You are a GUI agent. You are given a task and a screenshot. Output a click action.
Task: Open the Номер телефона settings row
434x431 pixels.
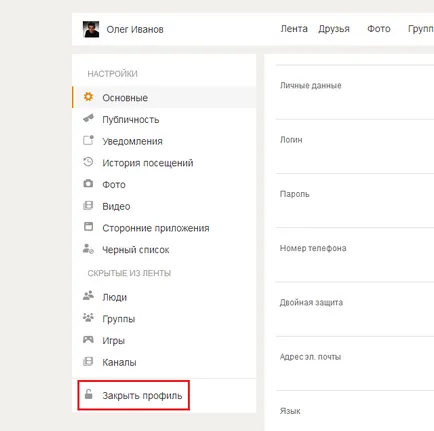click(x=355, y=255)
